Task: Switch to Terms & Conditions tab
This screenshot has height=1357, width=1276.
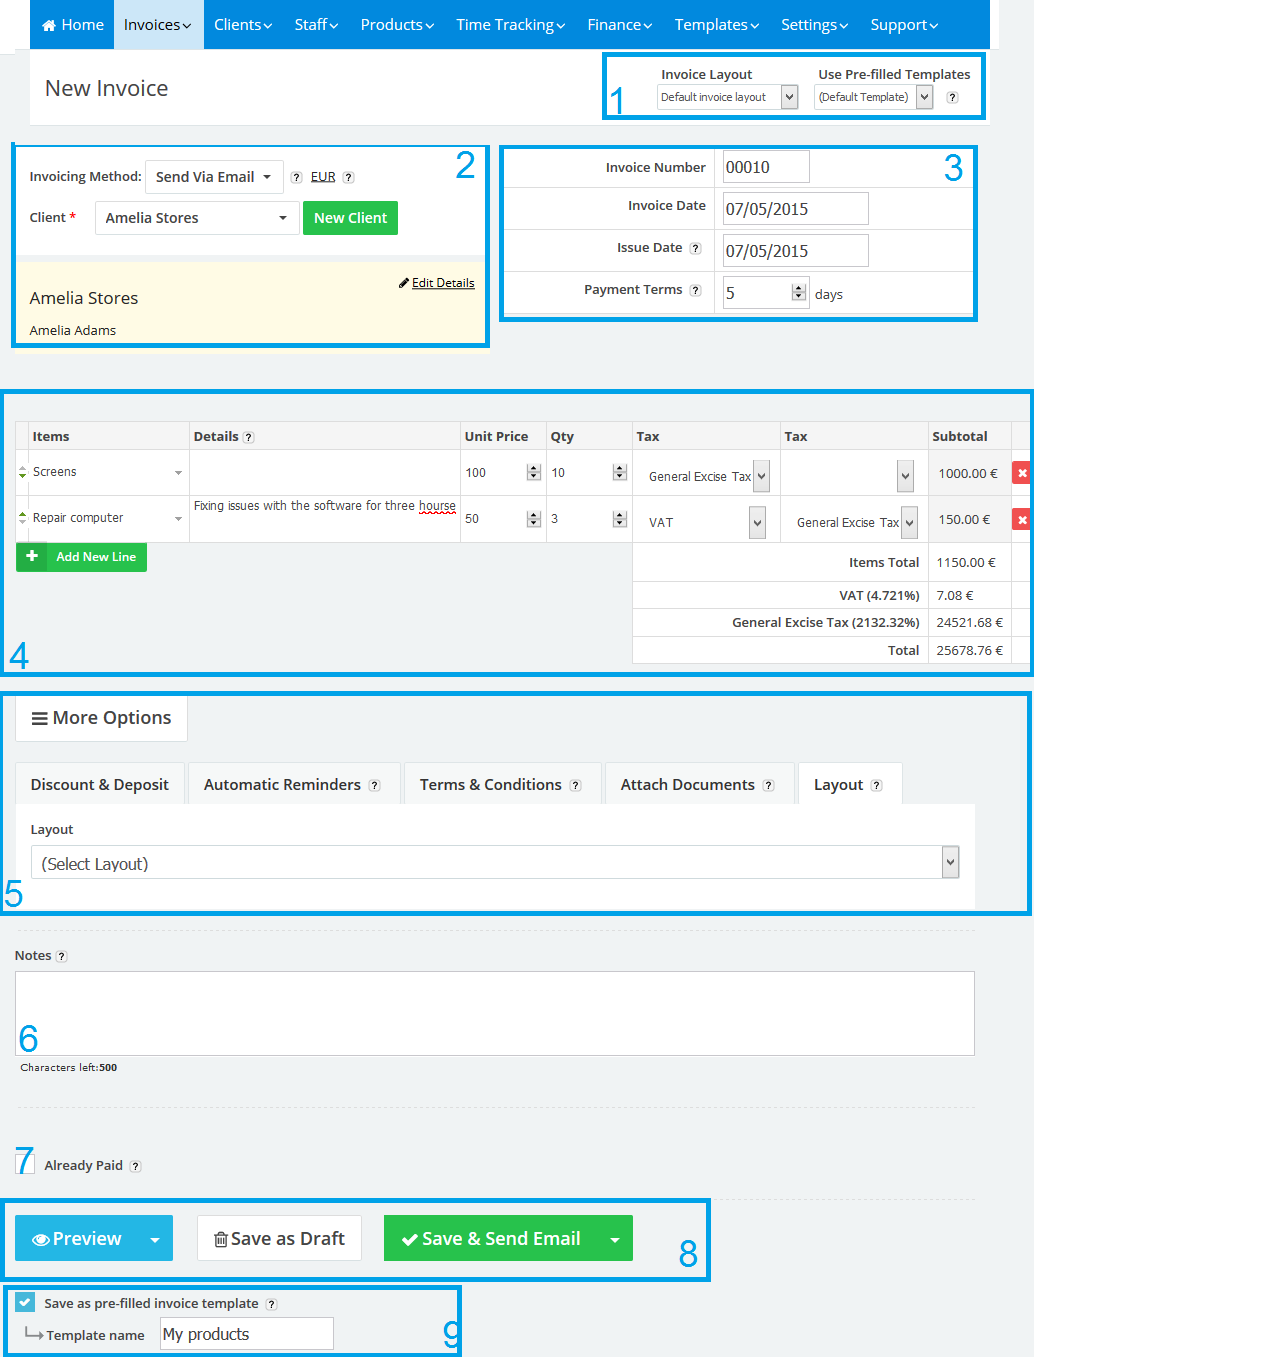Action: click(x=500, y=785)
